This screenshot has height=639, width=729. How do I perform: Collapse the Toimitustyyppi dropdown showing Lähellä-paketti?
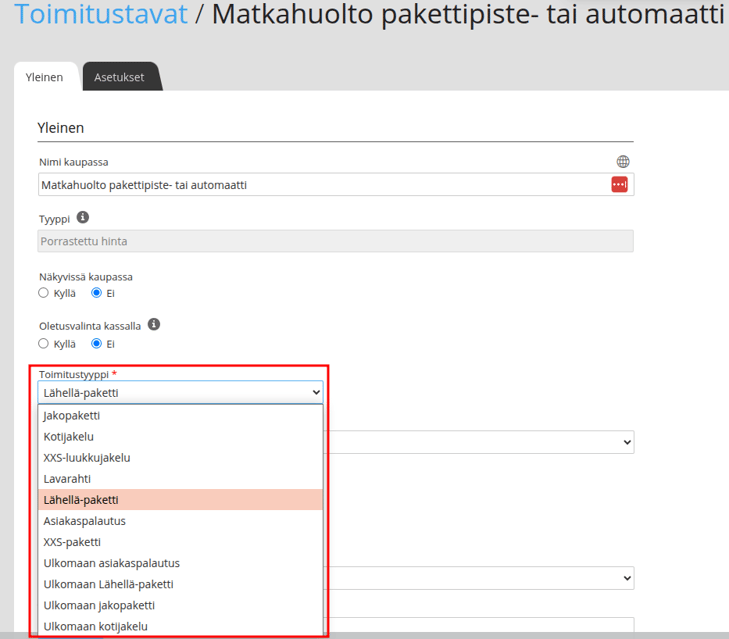(x=180, y=393)
